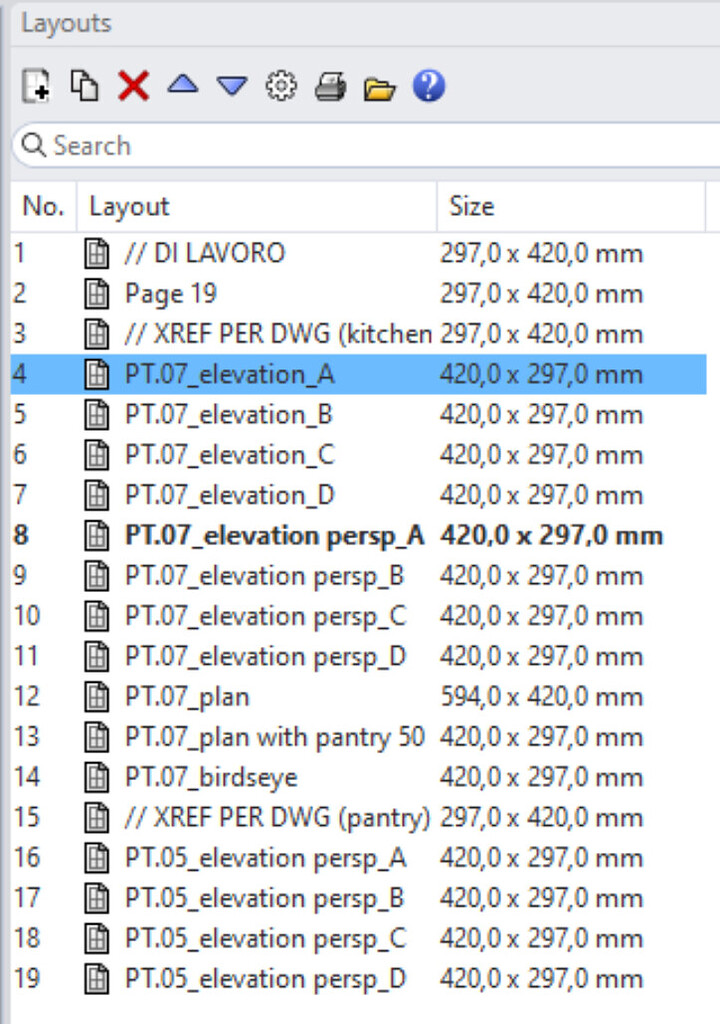Viewport: 720px width, 1024px height.
Task: Open layout settings with the gear icon
Action: tap(281, 87)
